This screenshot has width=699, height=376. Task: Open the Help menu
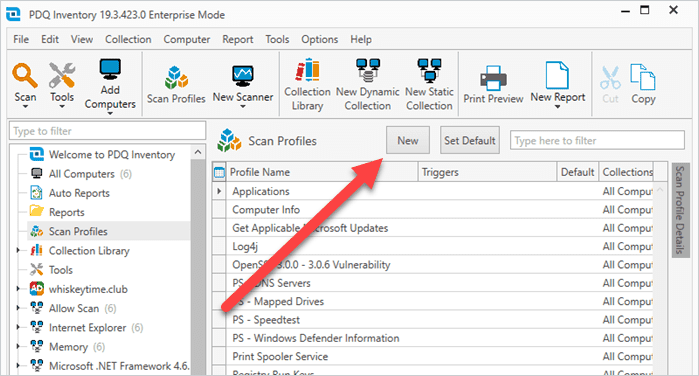pyautogui.click(x=361, y=39)
